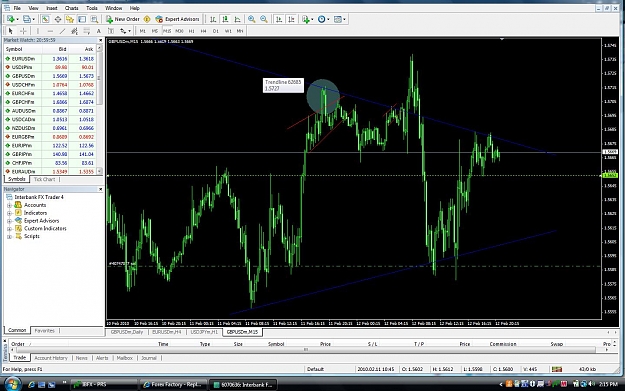Select the Text Label tool
625x391 pixels.
[x=111, y=31]
